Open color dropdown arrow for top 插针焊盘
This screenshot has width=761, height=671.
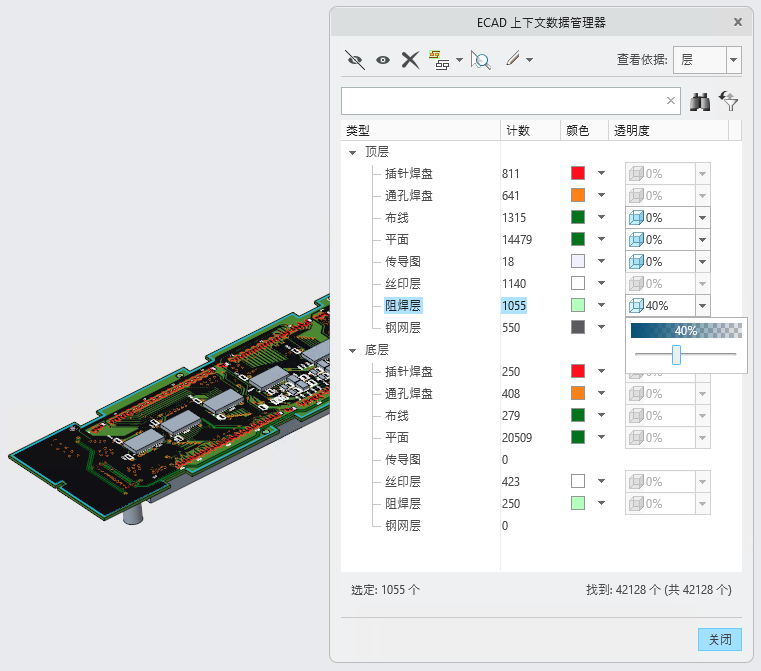click(601, 173)
